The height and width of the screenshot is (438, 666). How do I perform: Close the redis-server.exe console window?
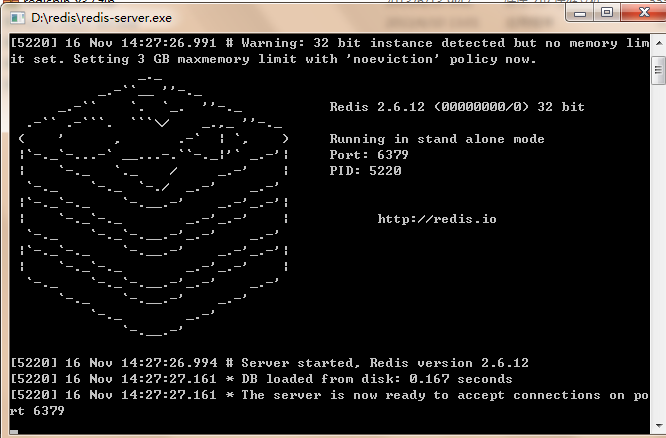pos(643,13)
